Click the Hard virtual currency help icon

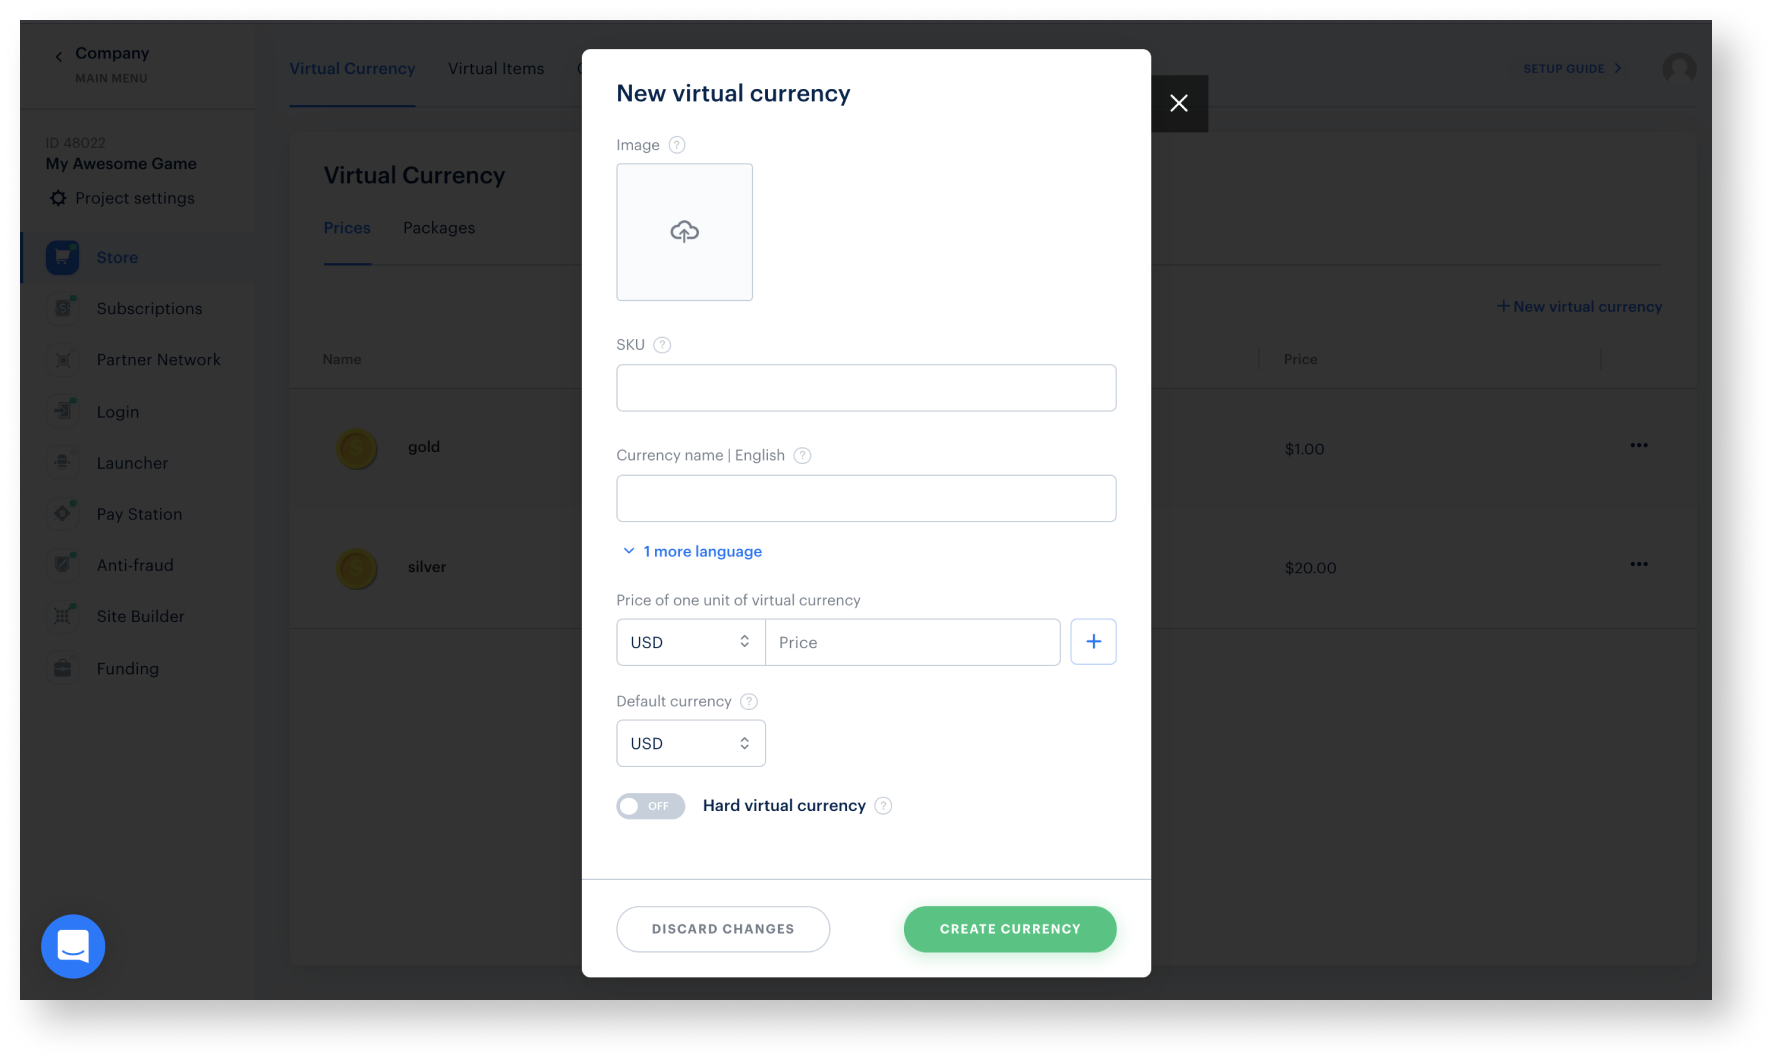point(883,806)
